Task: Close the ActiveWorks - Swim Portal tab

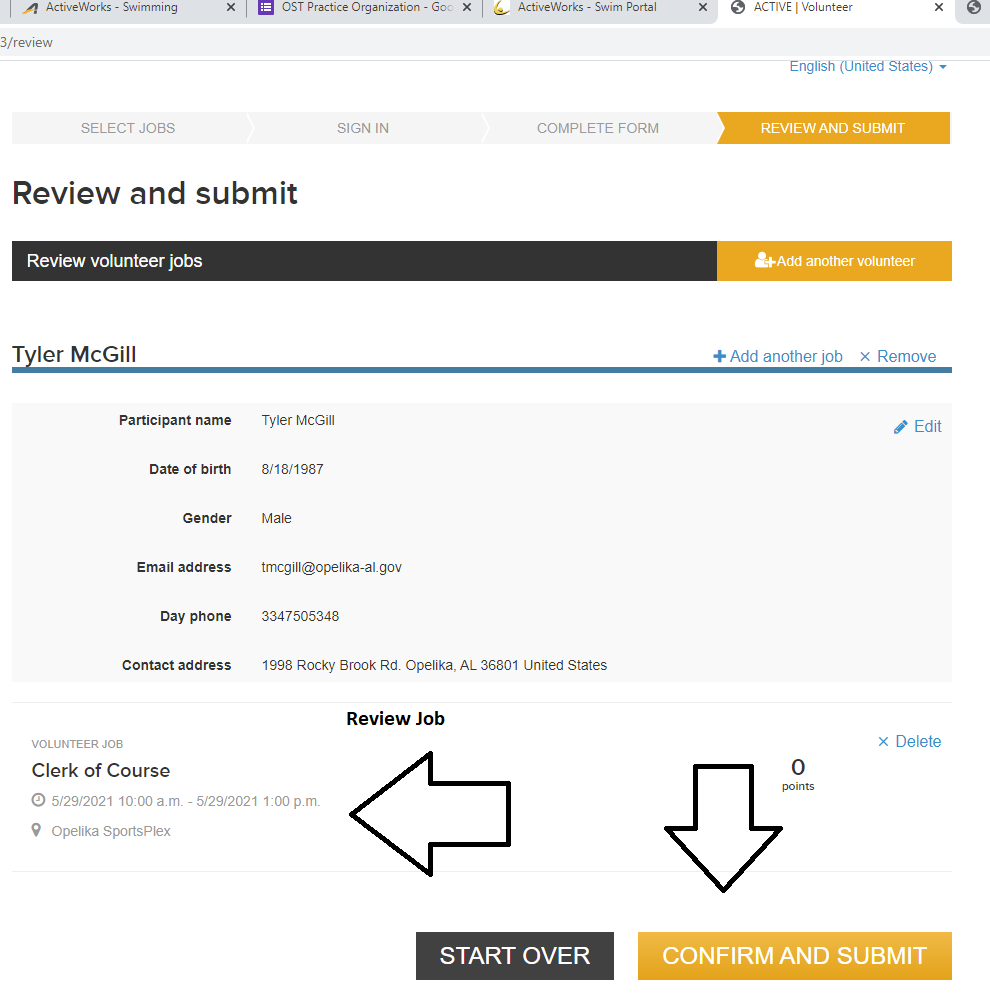Action: 700,8
